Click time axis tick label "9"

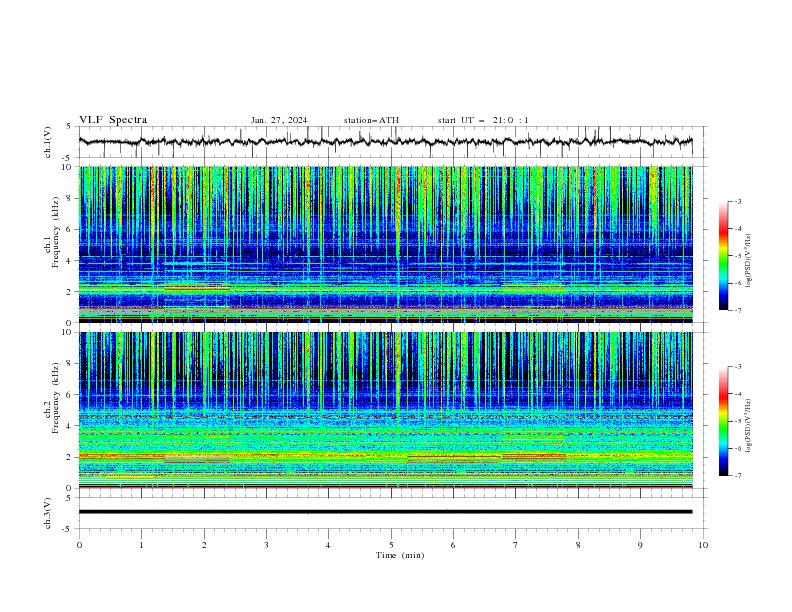click(x=640, y=545)
